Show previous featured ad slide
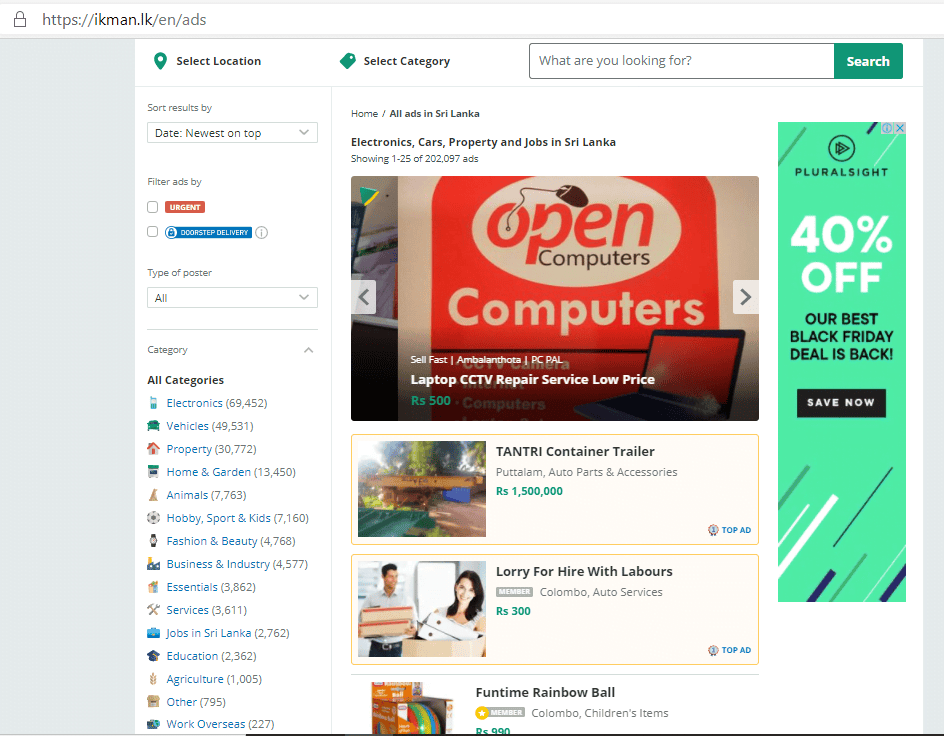Image resolution: width=944 pixels, height=736 pixels. click(364, 297)
